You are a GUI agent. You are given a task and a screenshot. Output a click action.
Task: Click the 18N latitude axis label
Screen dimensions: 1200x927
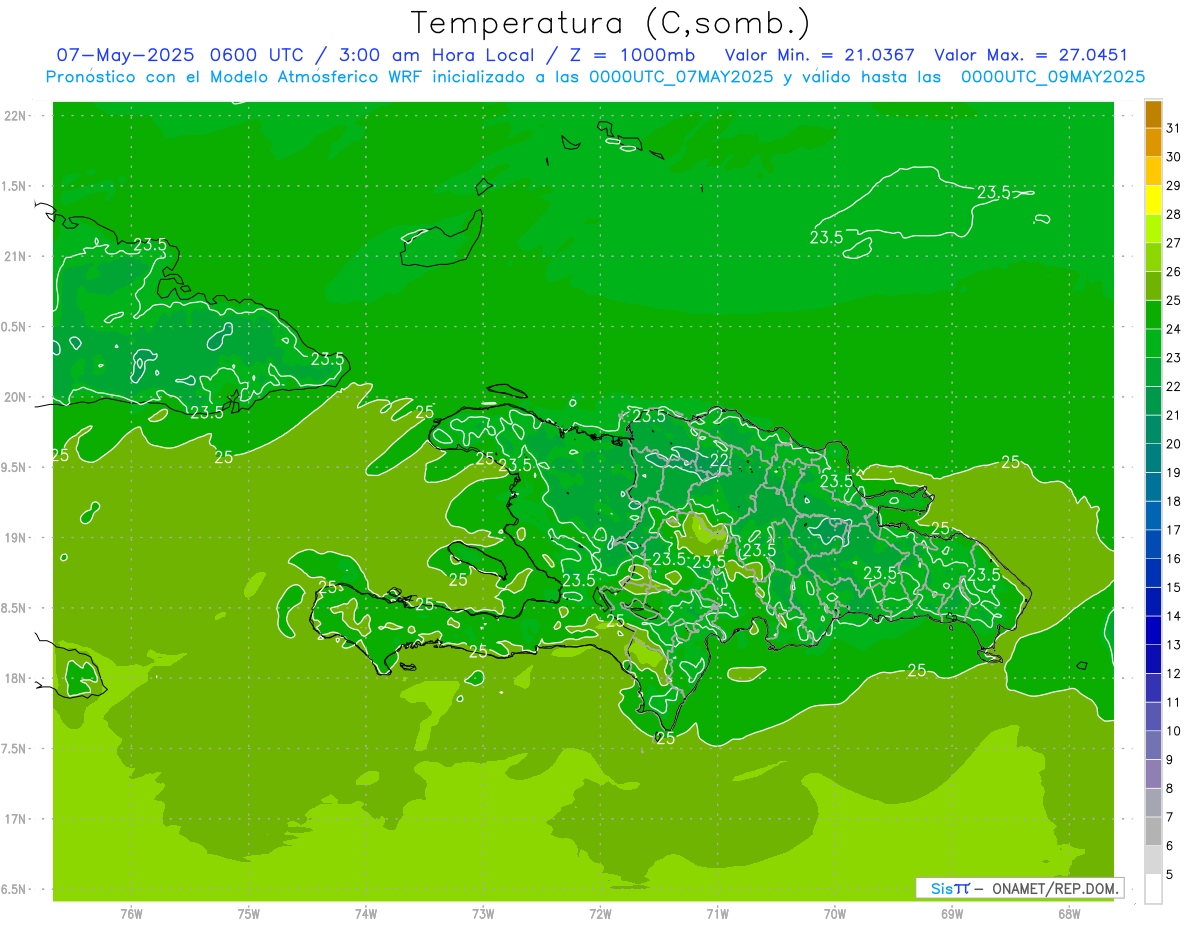point(16,678)
